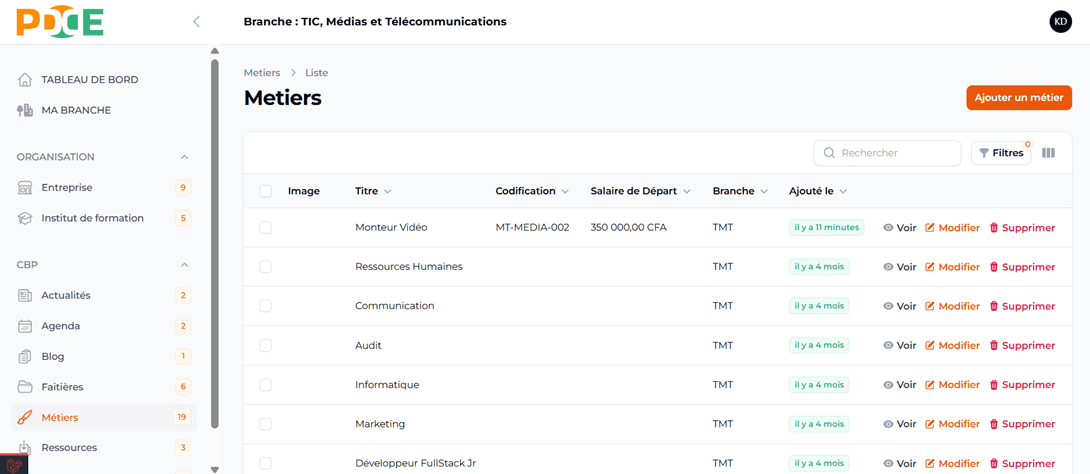
Task: Check the Informatique row checkbox
Action: click(x=266, y=384)
